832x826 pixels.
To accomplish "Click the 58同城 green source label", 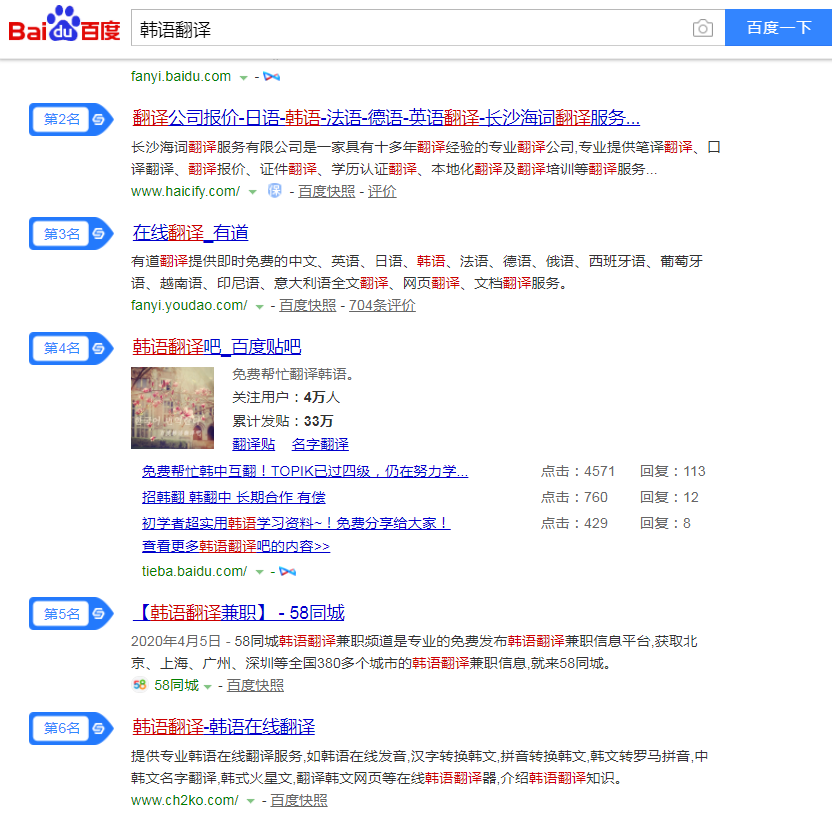I will tap(176, 685).
